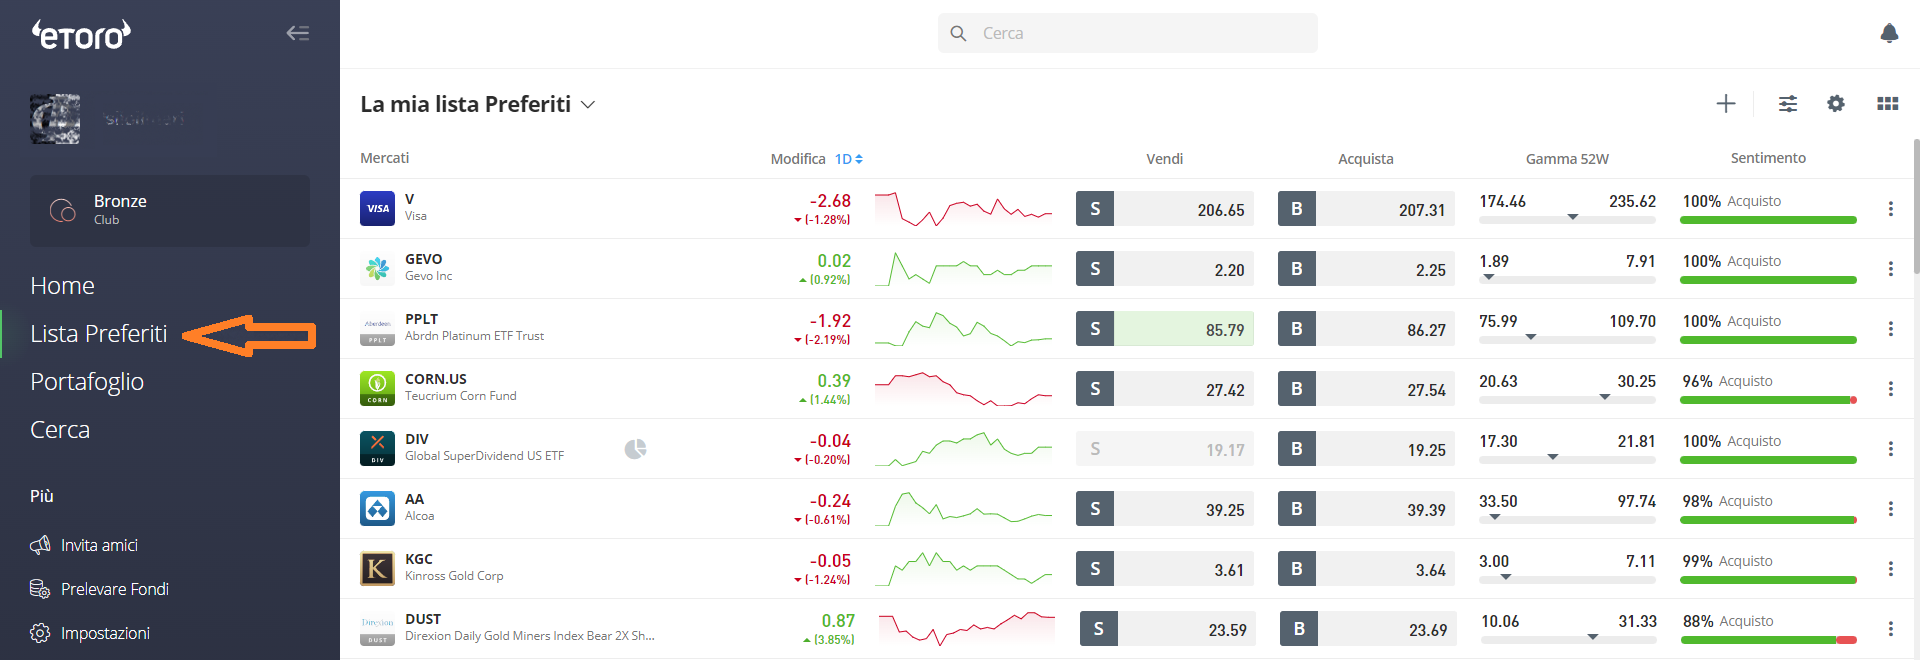Open more options for CORN.US row
Image resolution: width=1920 pixels, height=660 pixels.
(x=1890, y=388)
